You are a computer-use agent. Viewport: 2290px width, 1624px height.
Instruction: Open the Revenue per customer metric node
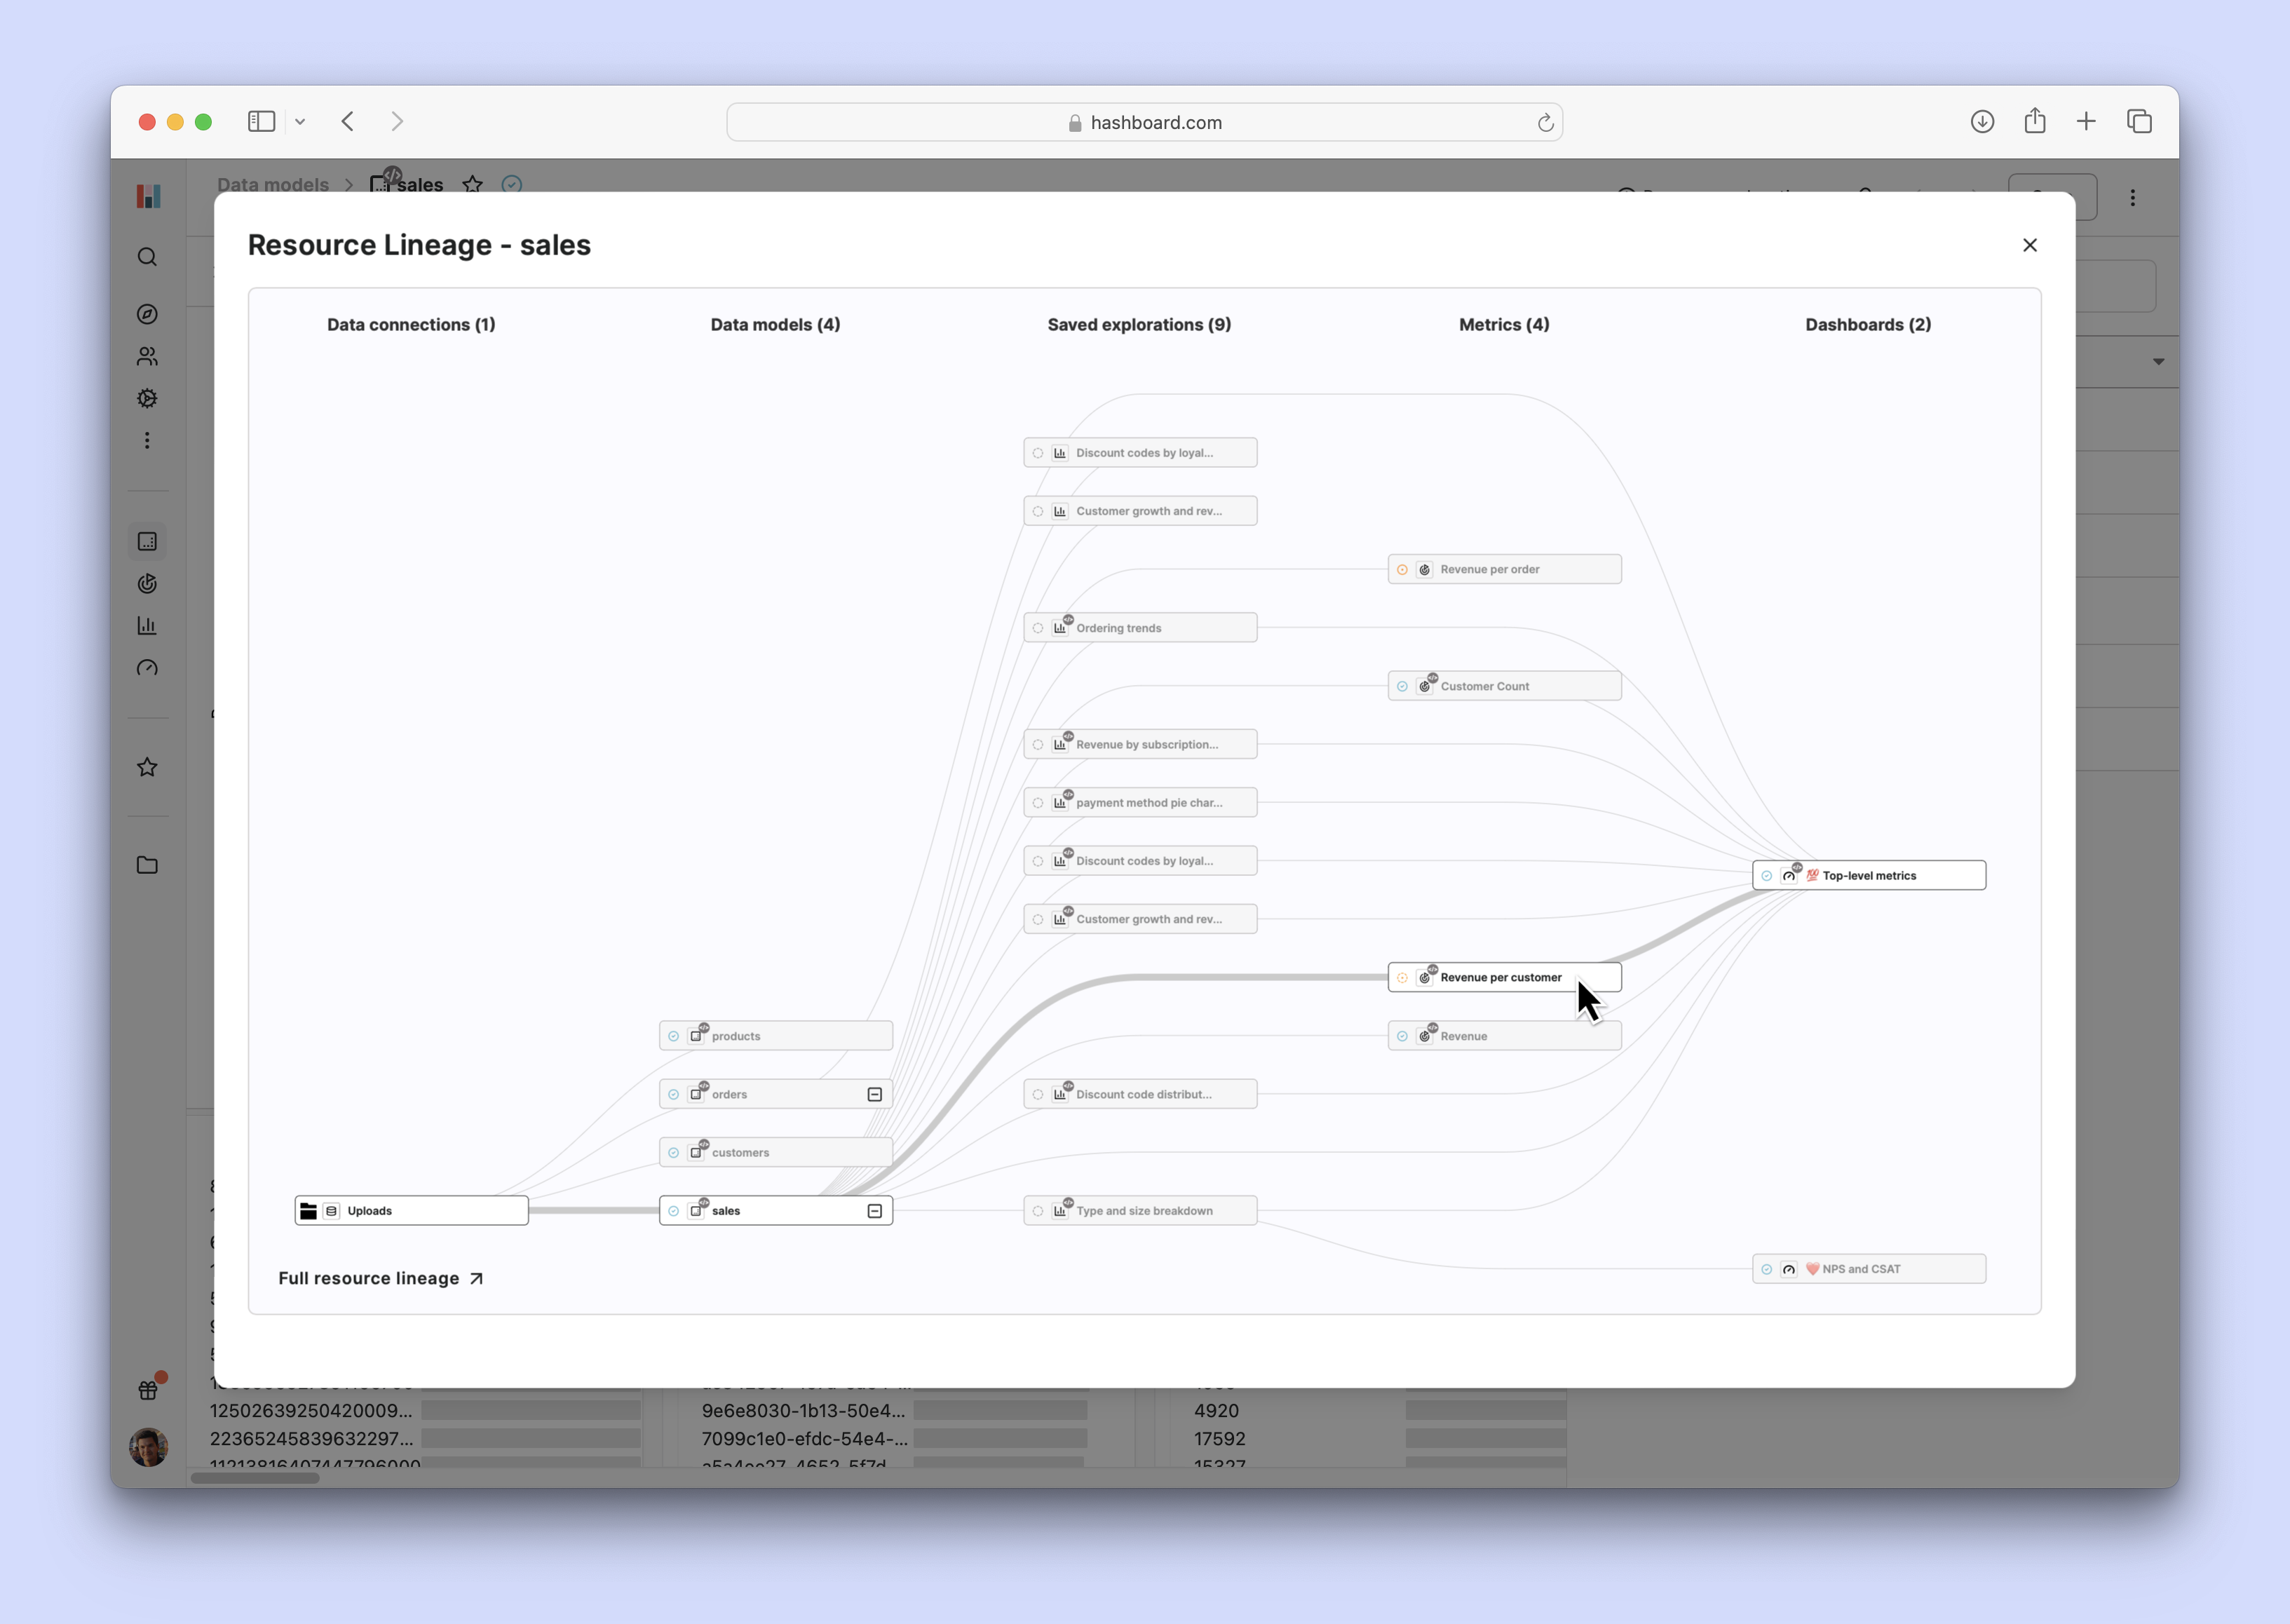point(1504,978)
